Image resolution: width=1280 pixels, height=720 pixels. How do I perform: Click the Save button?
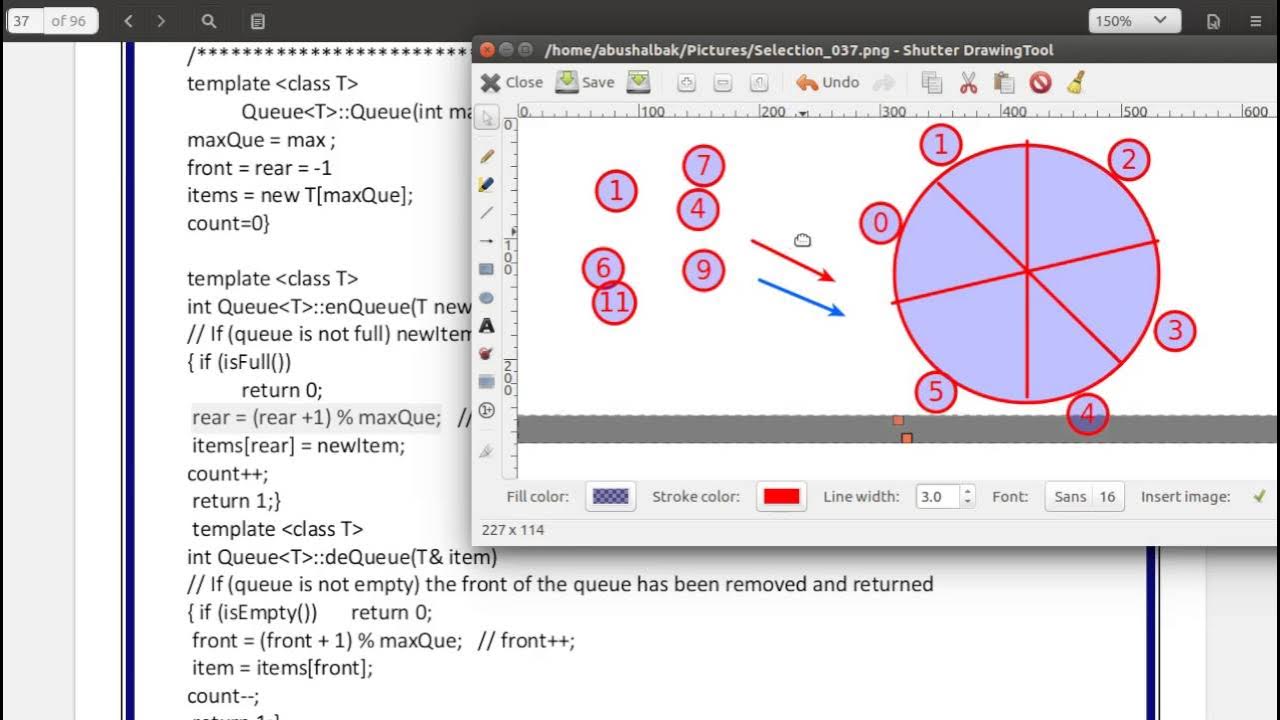[586, 82]
